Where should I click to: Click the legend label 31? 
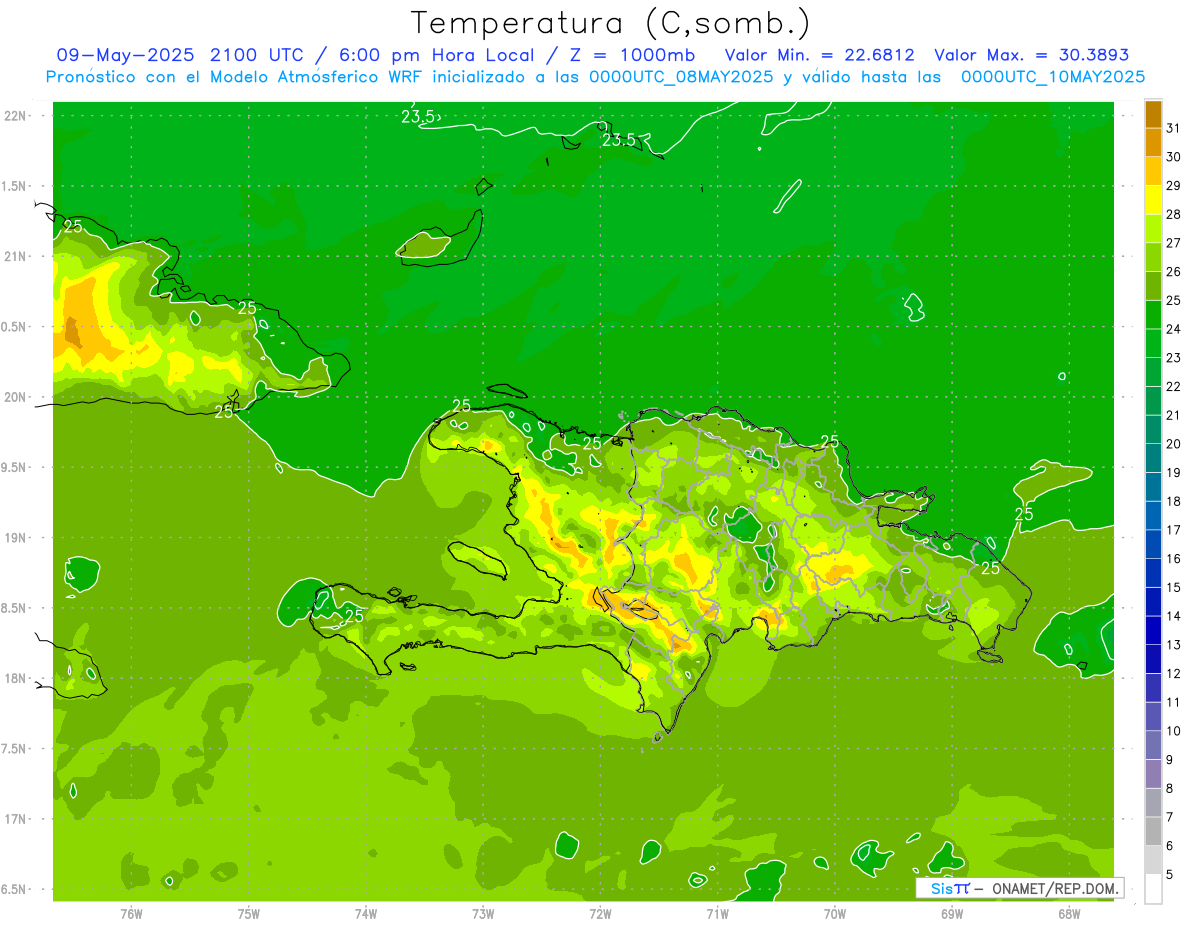(1174, 128)
